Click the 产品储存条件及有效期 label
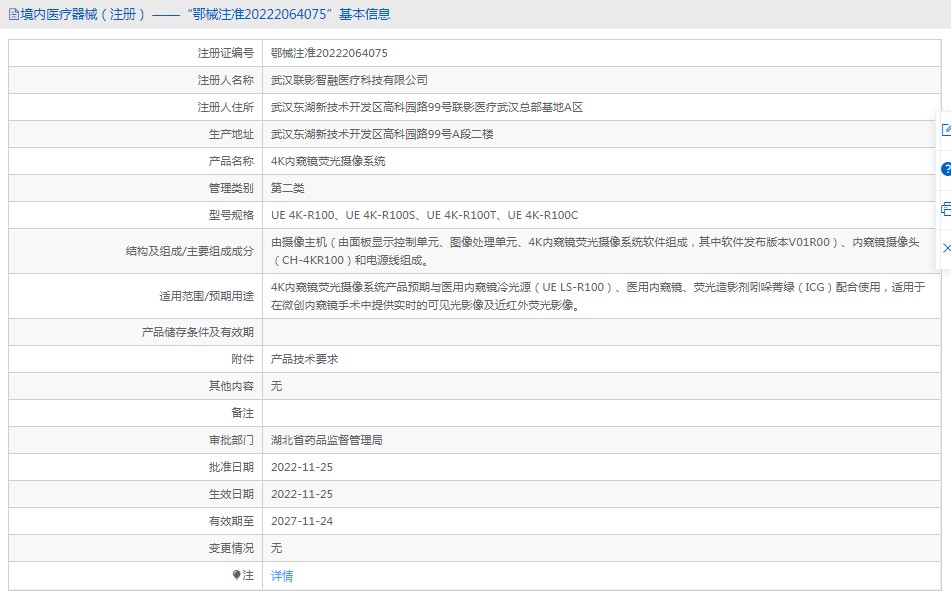 [198, 332]
